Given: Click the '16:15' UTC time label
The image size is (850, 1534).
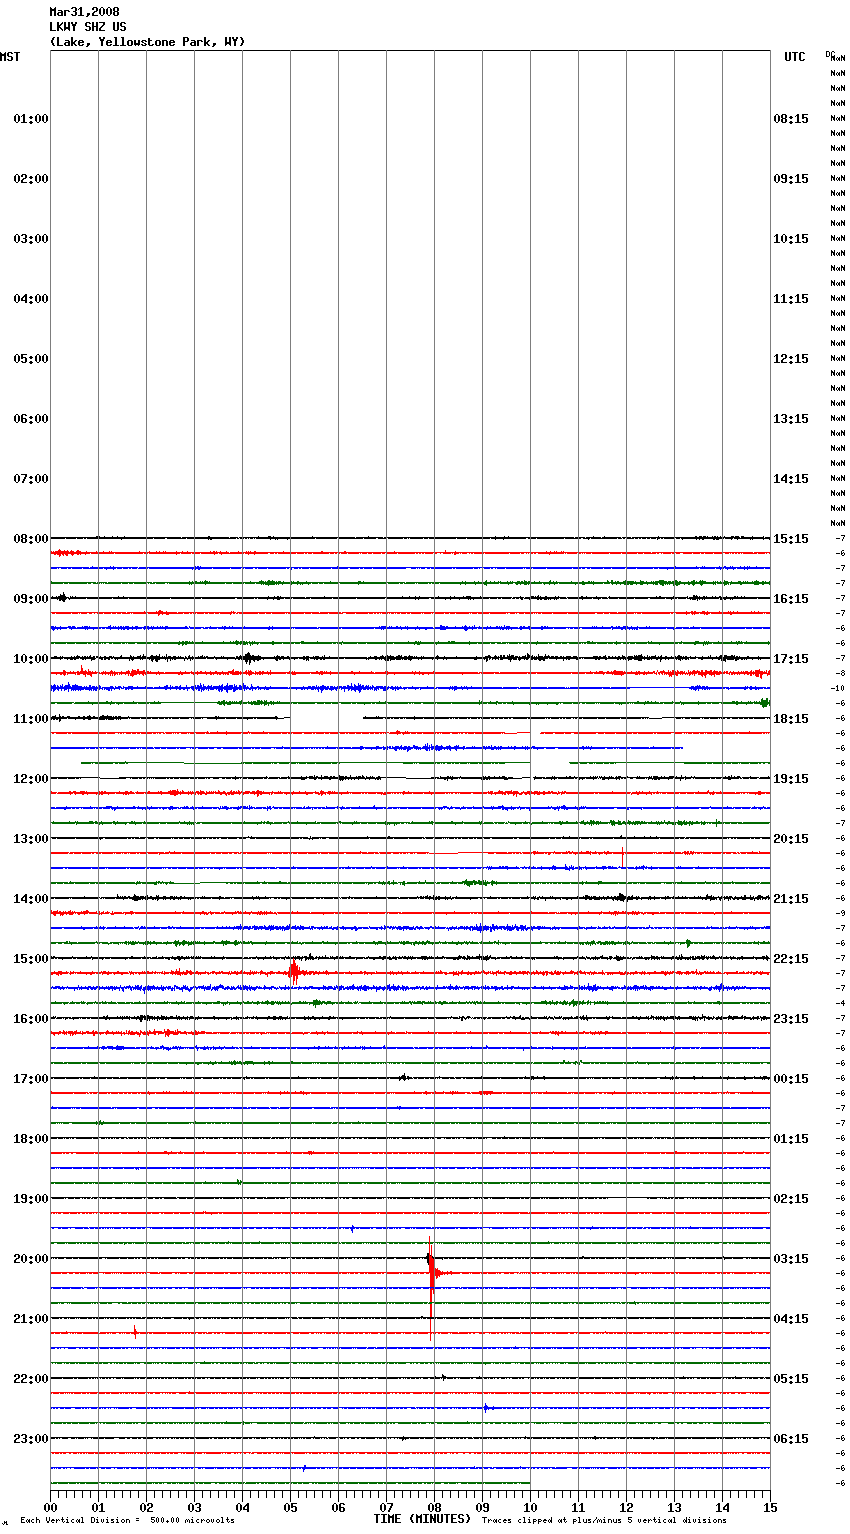Looking at the screenshot, I should [x=791, y=599].
